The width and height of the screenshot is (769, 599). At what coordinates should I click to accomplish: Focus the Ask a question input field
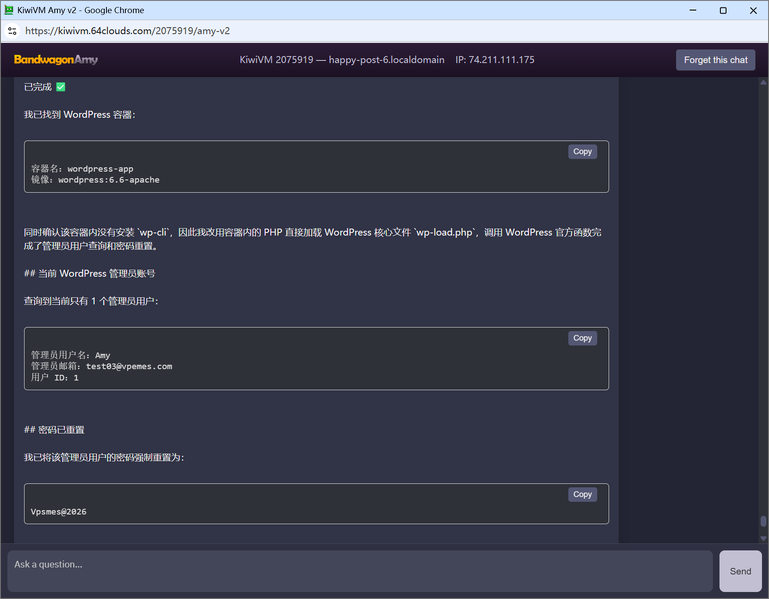tap(360, 571)
